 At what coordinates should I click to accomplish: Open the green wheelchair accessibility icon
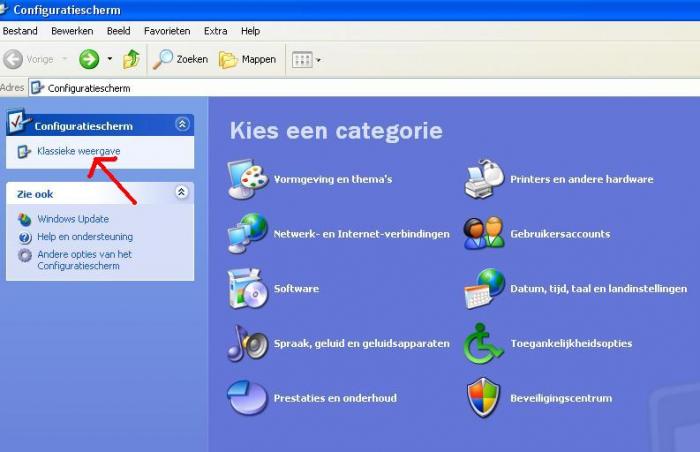[x=483, y=343]
